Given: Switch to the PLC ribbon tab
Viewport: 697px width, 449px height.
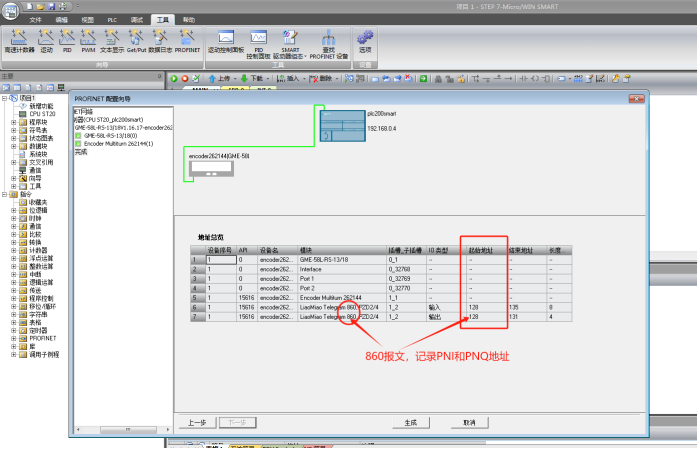Looking at the screenshot, I should pos(112,20).
